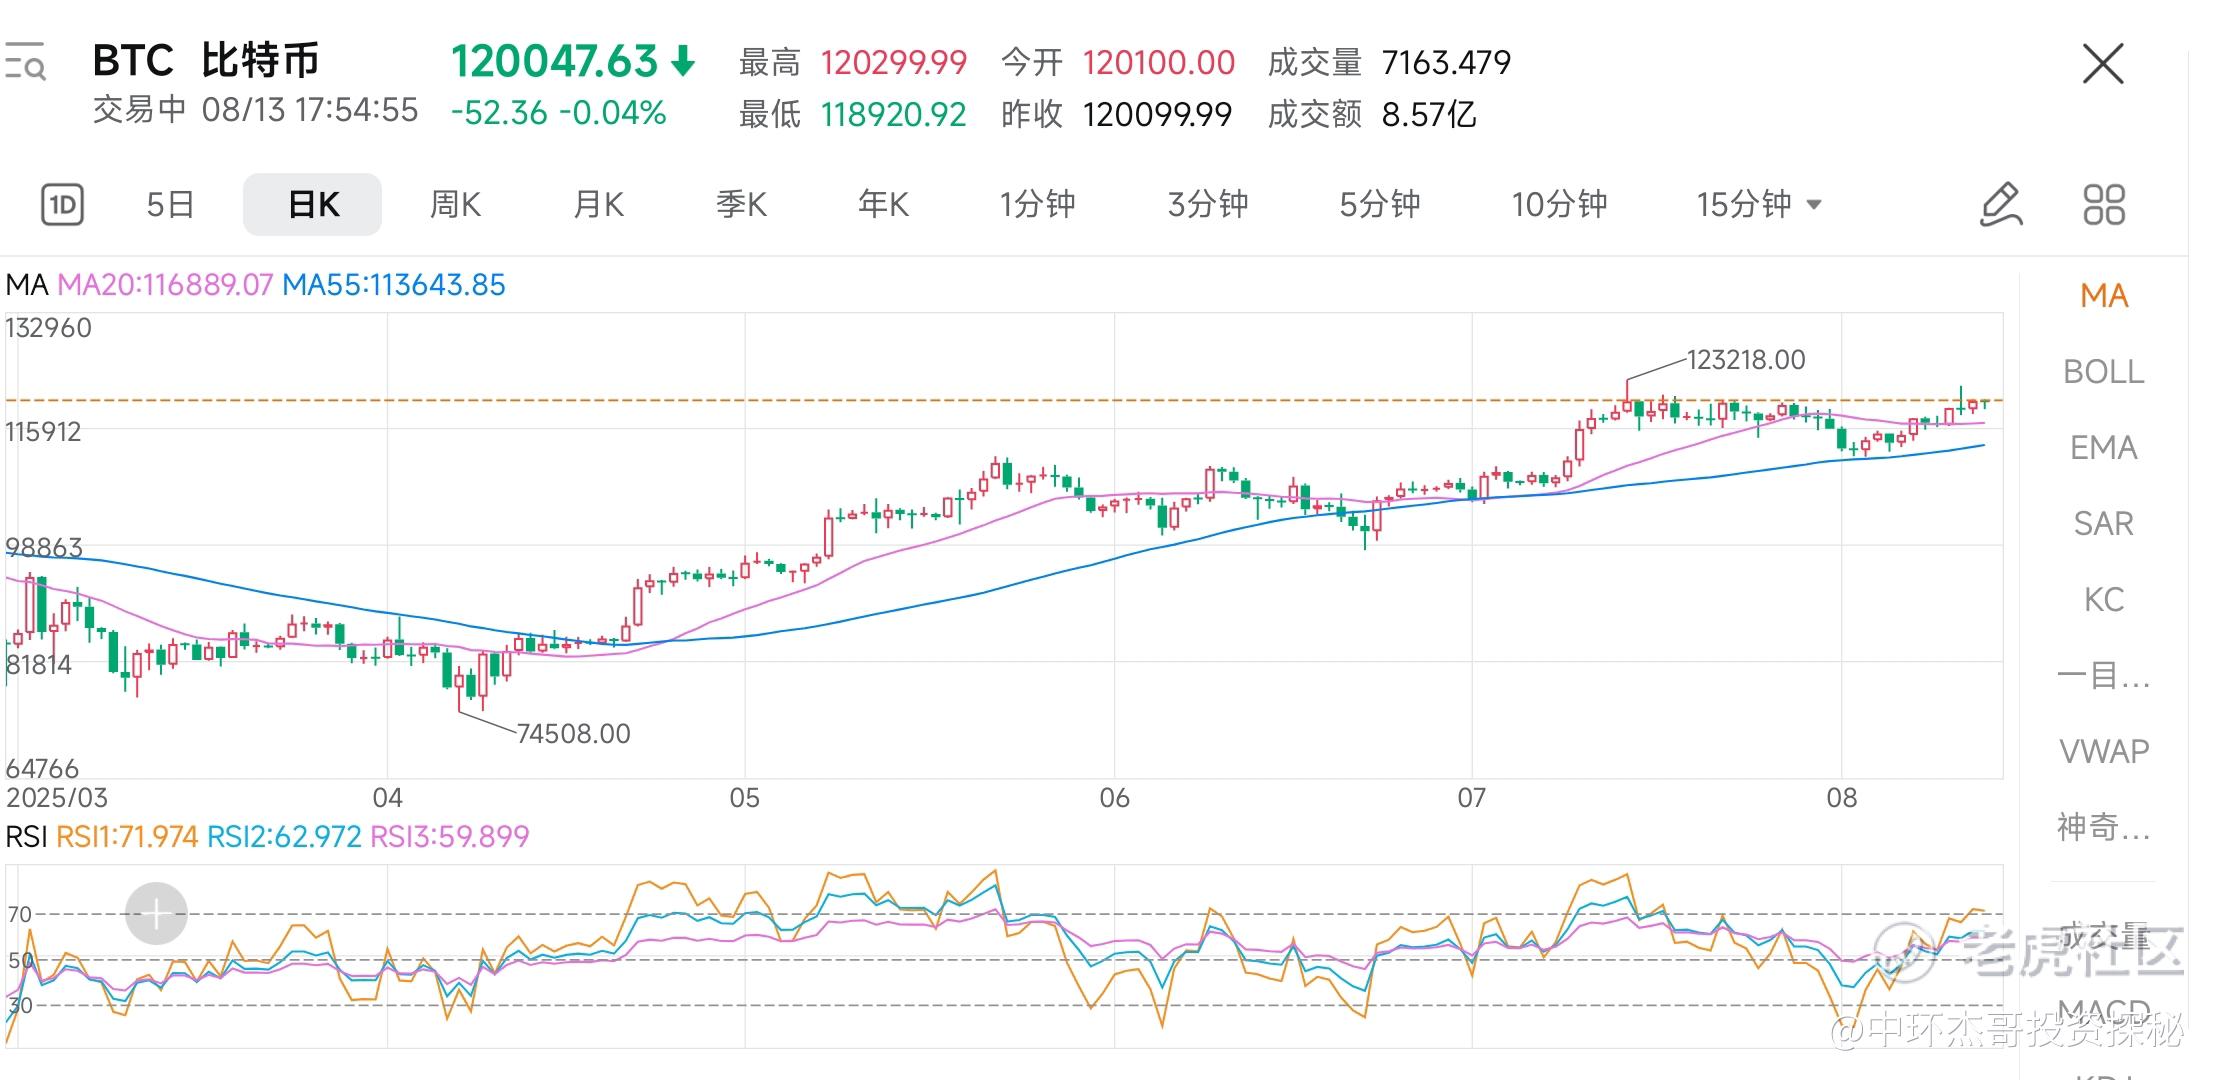Click the 123218.00 high price marker
This screenshot has width=2228, height=1080.
click(1745, 360)
